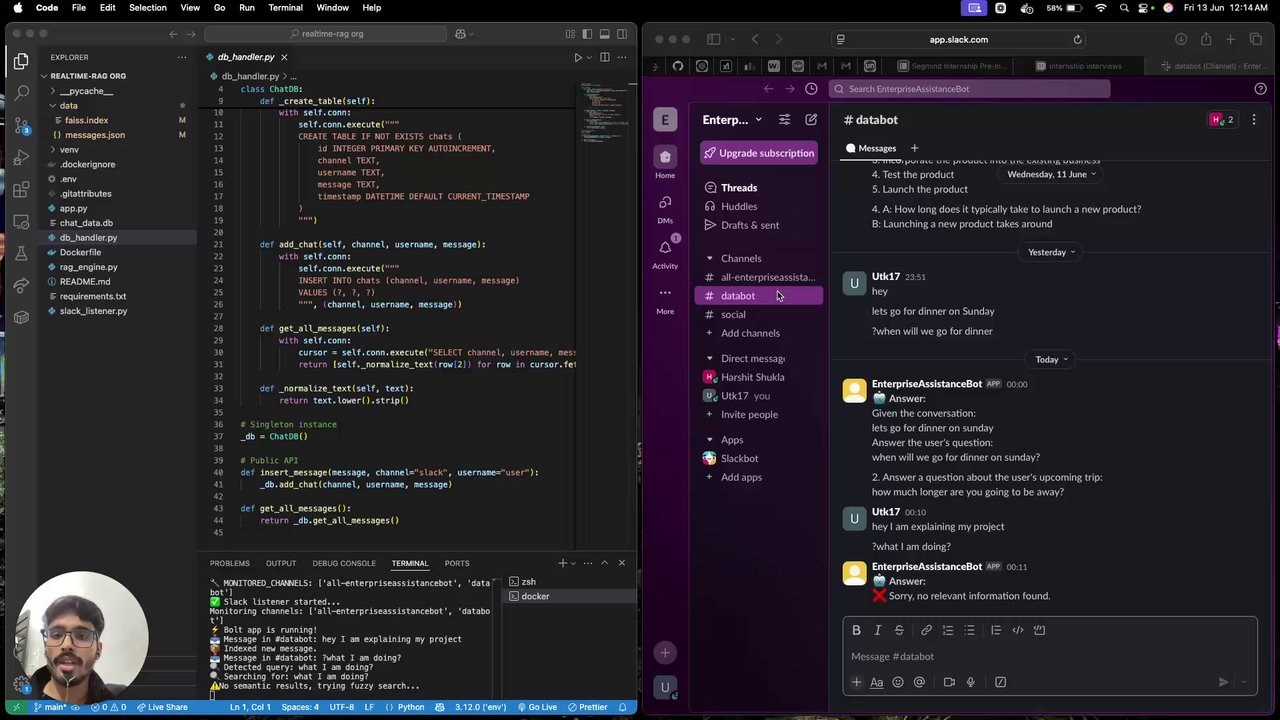This screenshot has width=1280, height=720.
Task: Select the Messages tab in databot
Action: [x=871, y=149]
